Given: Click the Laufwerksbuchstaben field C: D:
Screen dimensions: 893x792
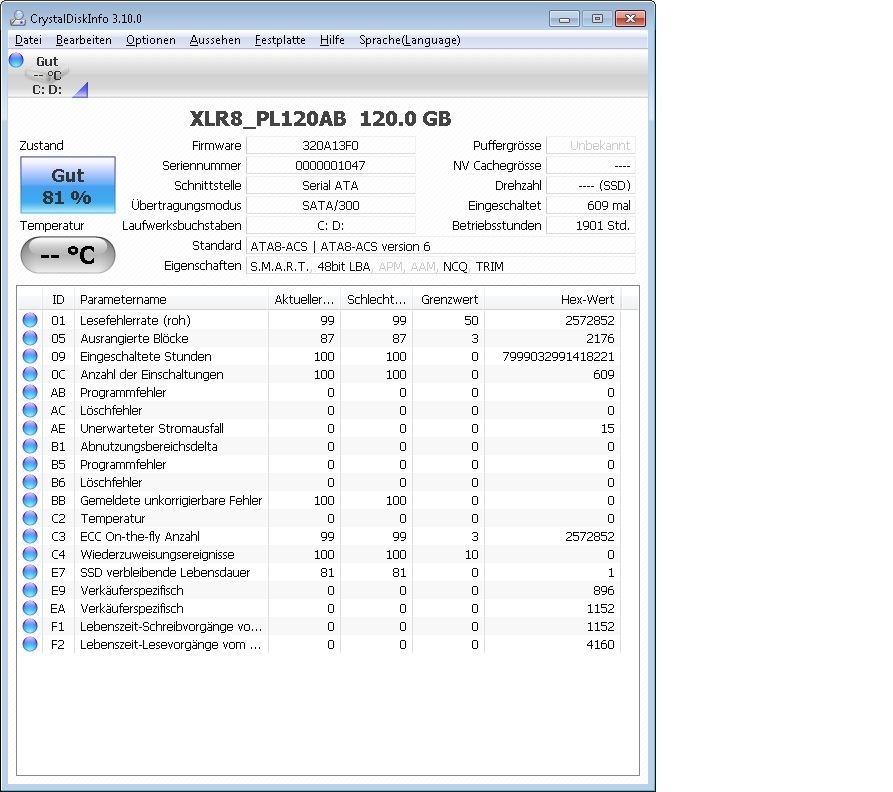Looking at the screenshot, I should (x=330, y=225).
